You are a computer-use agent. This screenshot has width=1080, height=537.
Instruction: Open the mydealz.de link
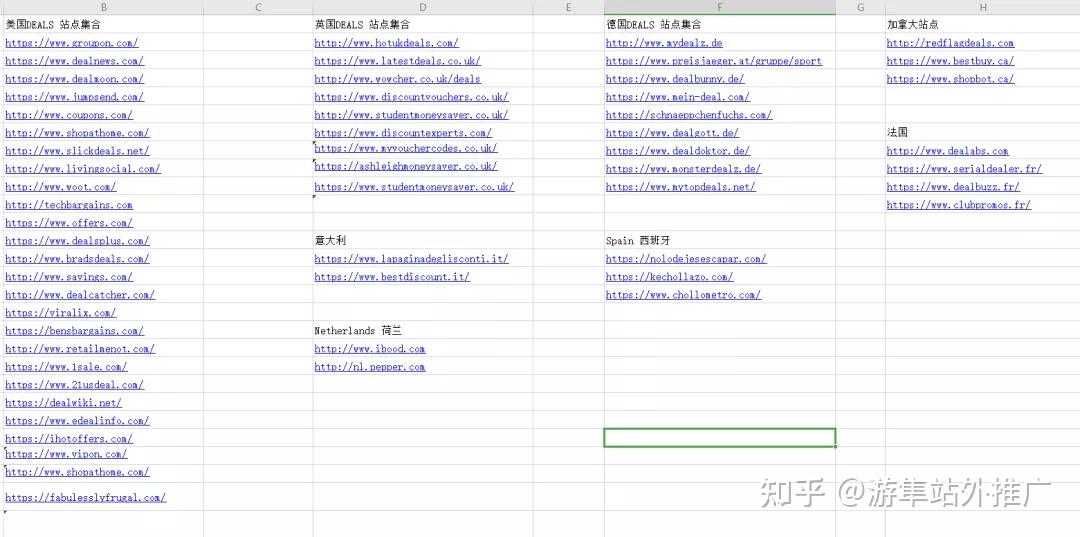point(664,43)
